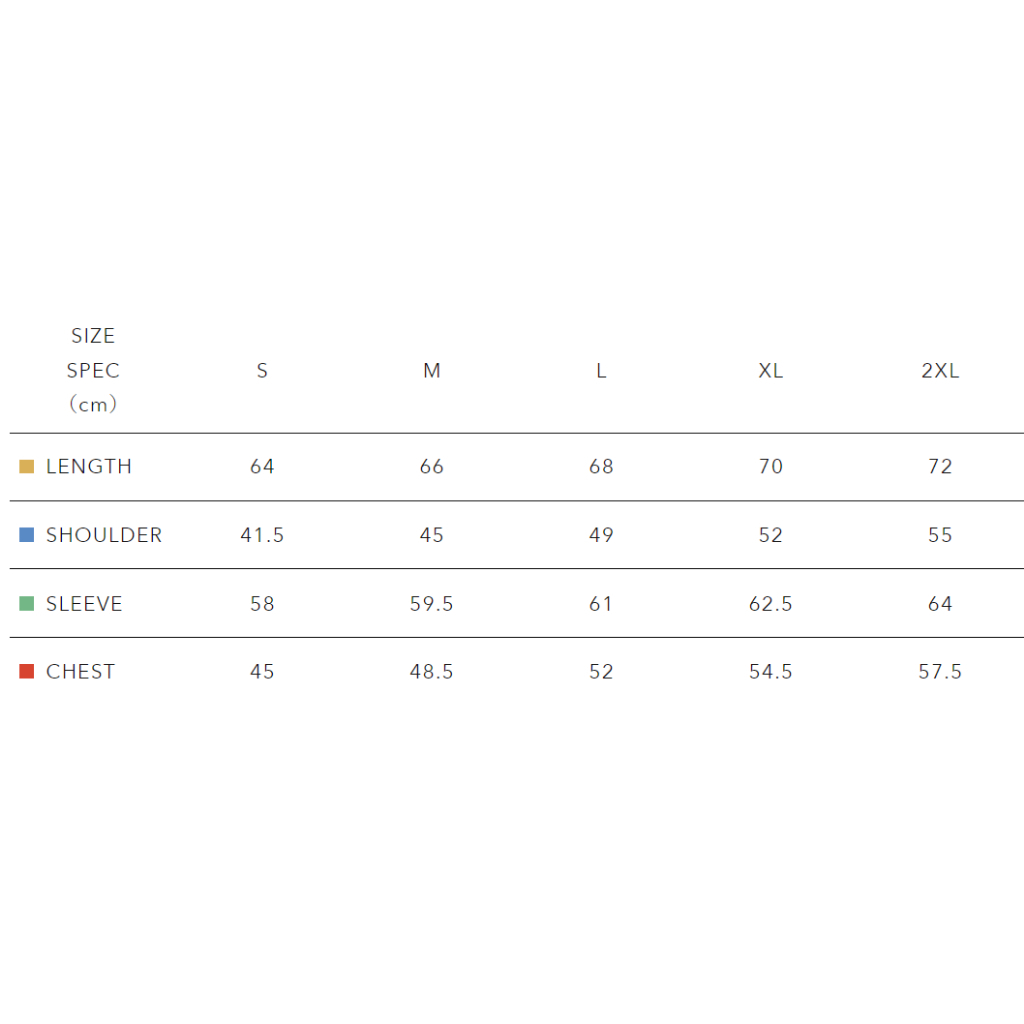Viewport: 1024px width, 1024px height.
Task: Click the 59.5 sleeve value for M
Action: 431,604
